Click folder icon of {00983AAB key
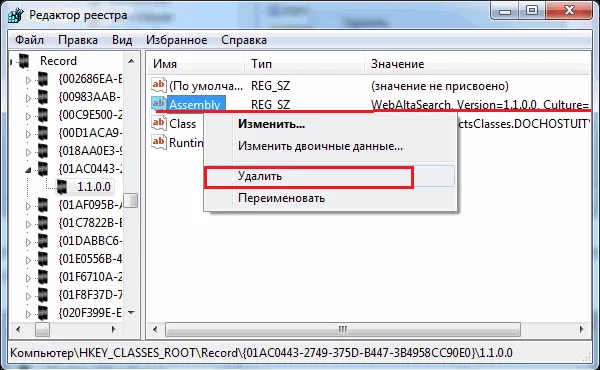Screen dimensions: 600x370 pyautogui.click(x=43, y=97)
